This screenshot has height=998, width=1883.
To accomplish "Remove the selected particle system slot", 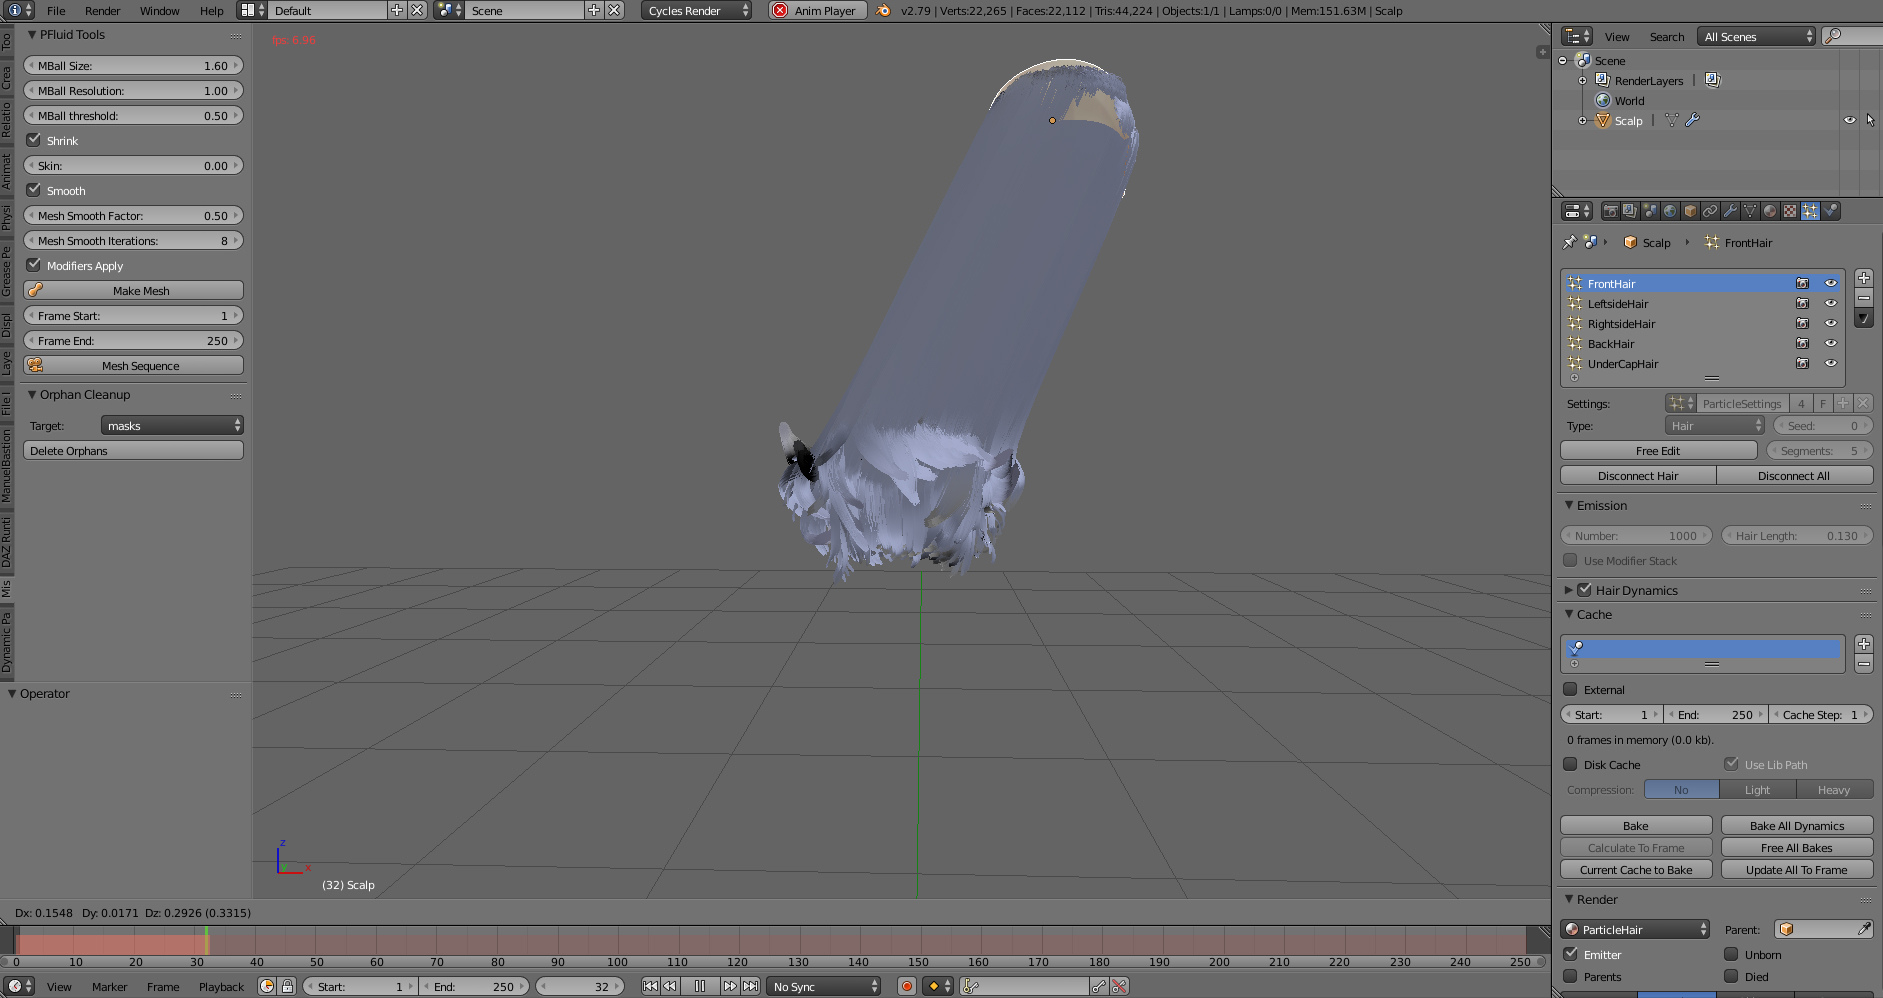I will pyautogui.click(x=1864, y=298).
